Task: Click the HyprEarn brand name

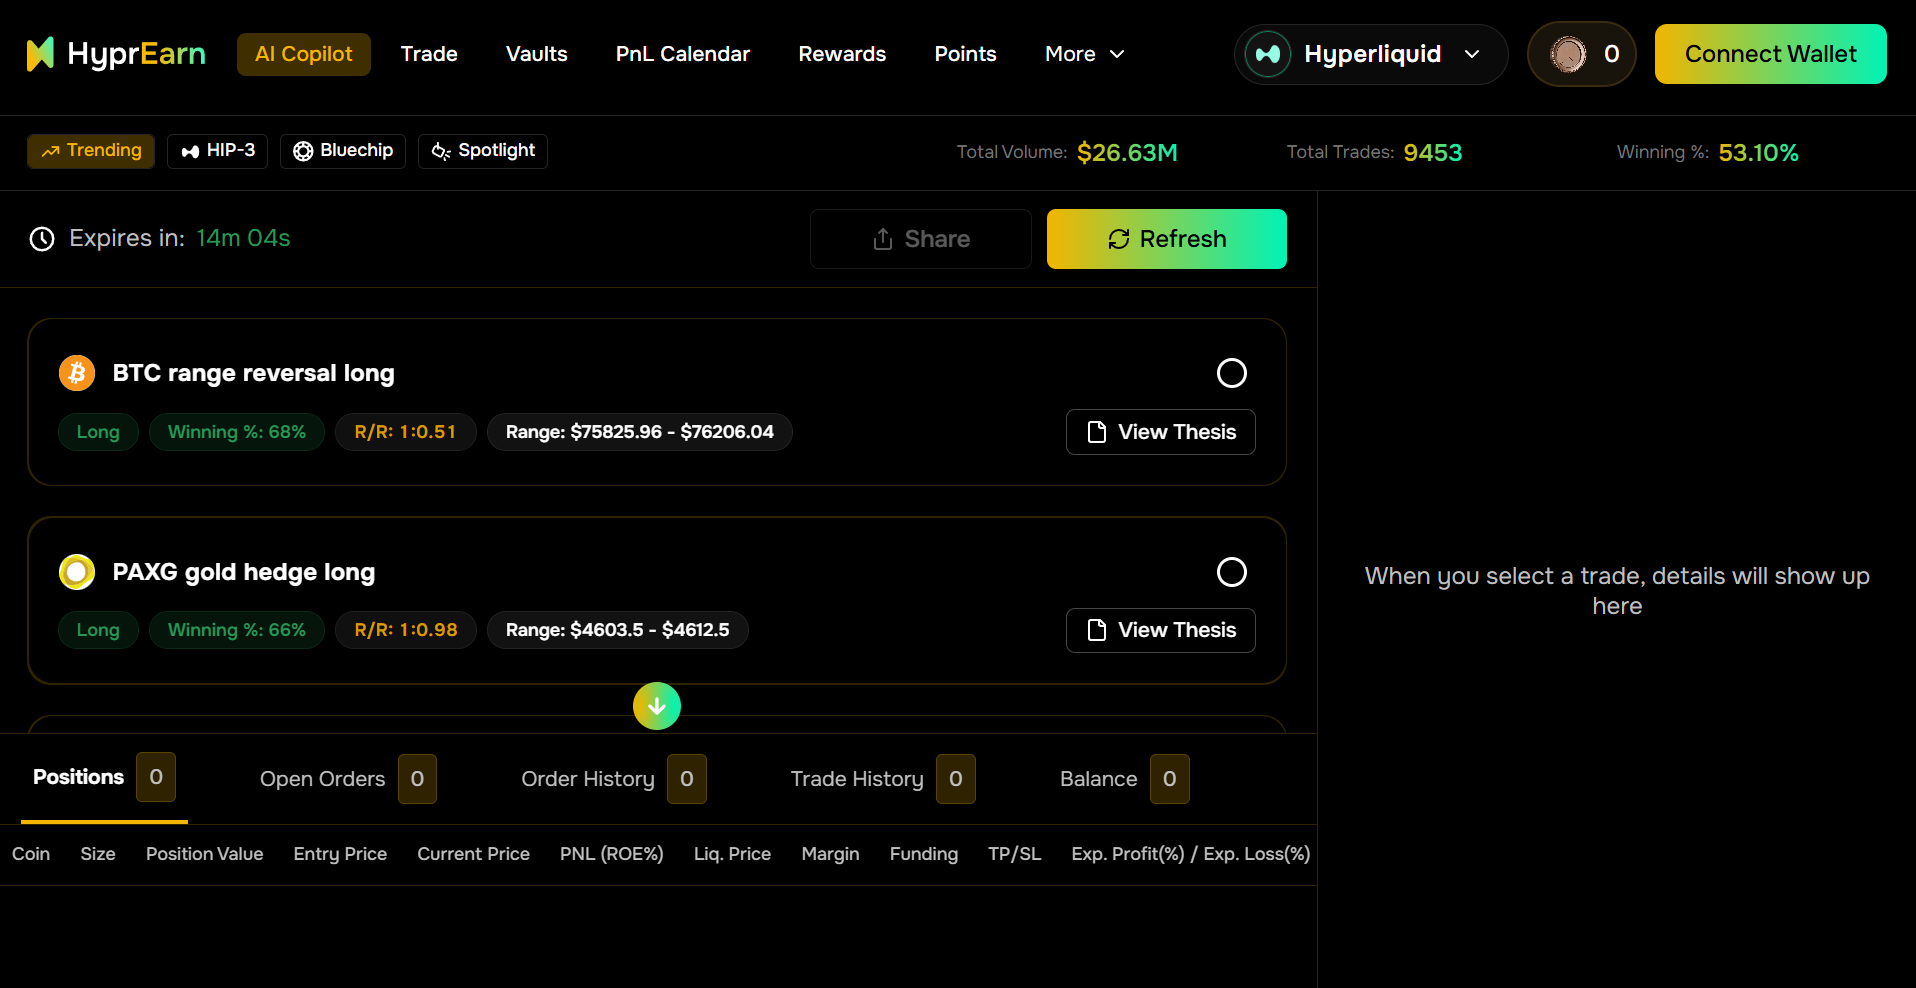Action: pyautogui.click(x=137, y=54)
